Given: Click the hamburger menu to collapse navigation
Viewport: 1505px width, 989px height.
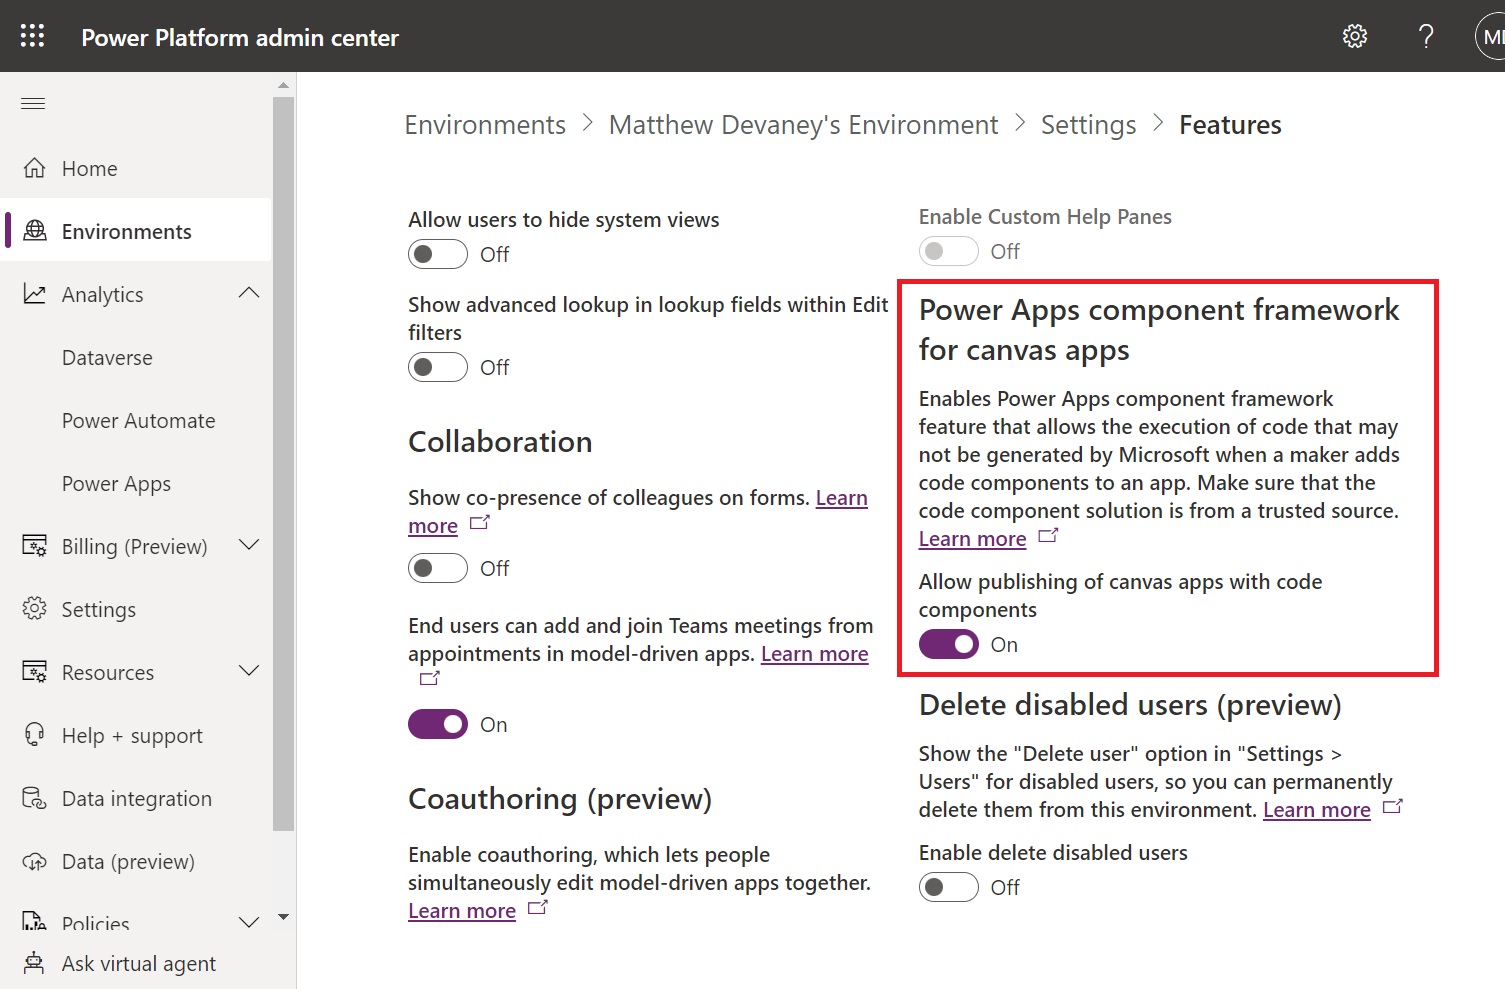Looking at the screenshot, I should 33,103.
